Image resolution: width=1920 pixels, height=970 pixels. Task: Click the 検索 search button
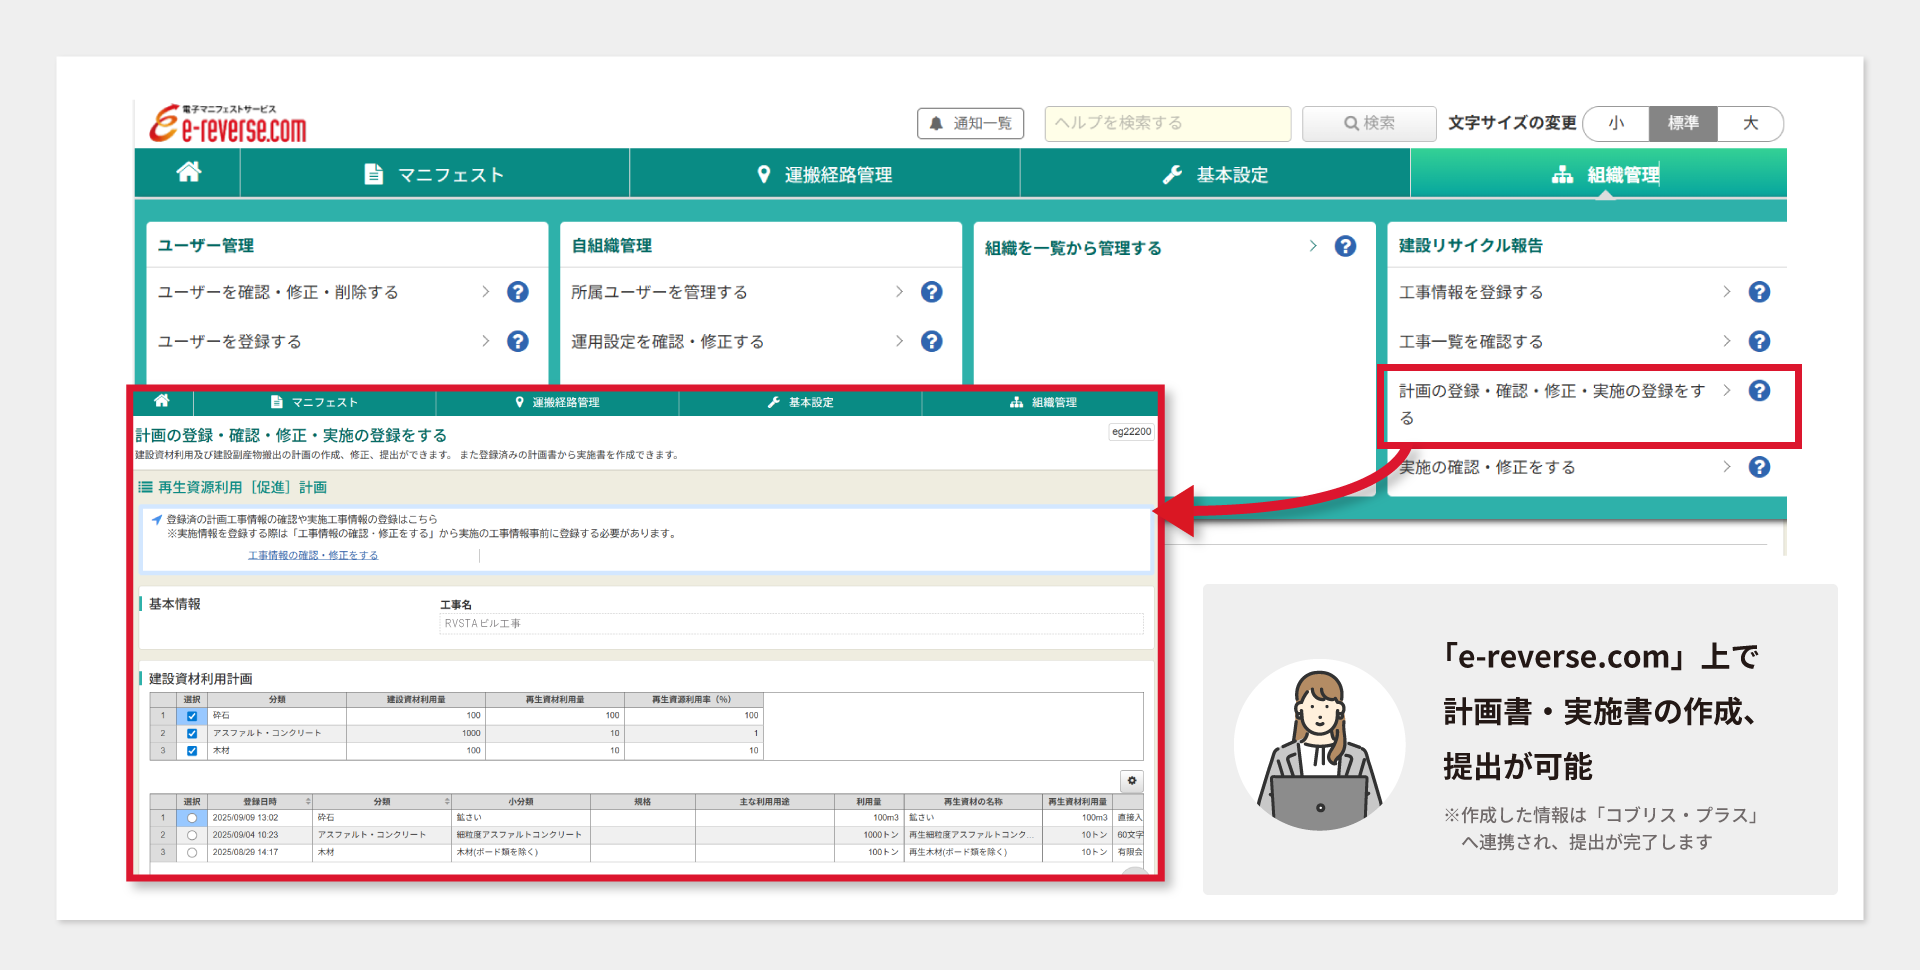pos(1369,123)
